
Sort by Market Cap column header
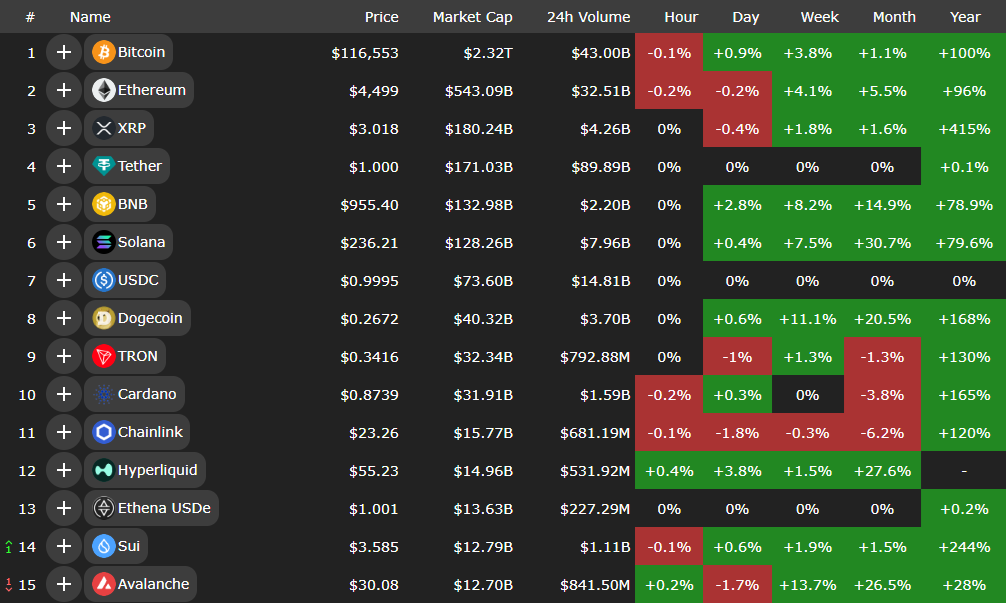coord(472,17)
